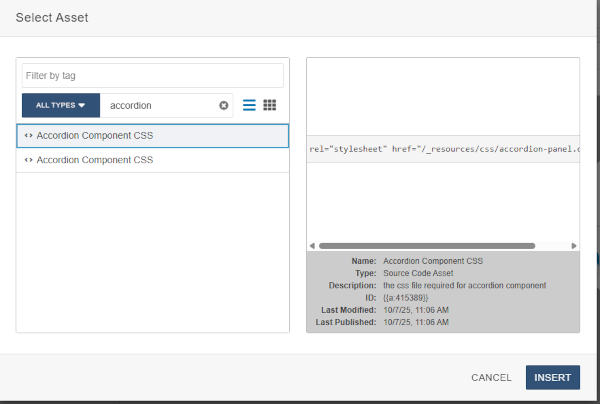The height and width of the screenshot is (404, 600).
Task: Clear the accordion search text
Action: 224,105
